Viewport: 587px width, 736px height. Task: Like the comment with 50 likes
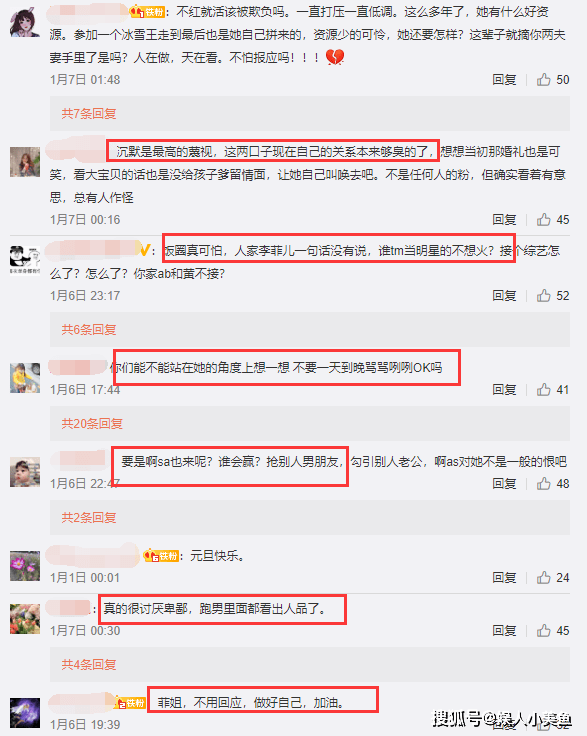(543, 79)
